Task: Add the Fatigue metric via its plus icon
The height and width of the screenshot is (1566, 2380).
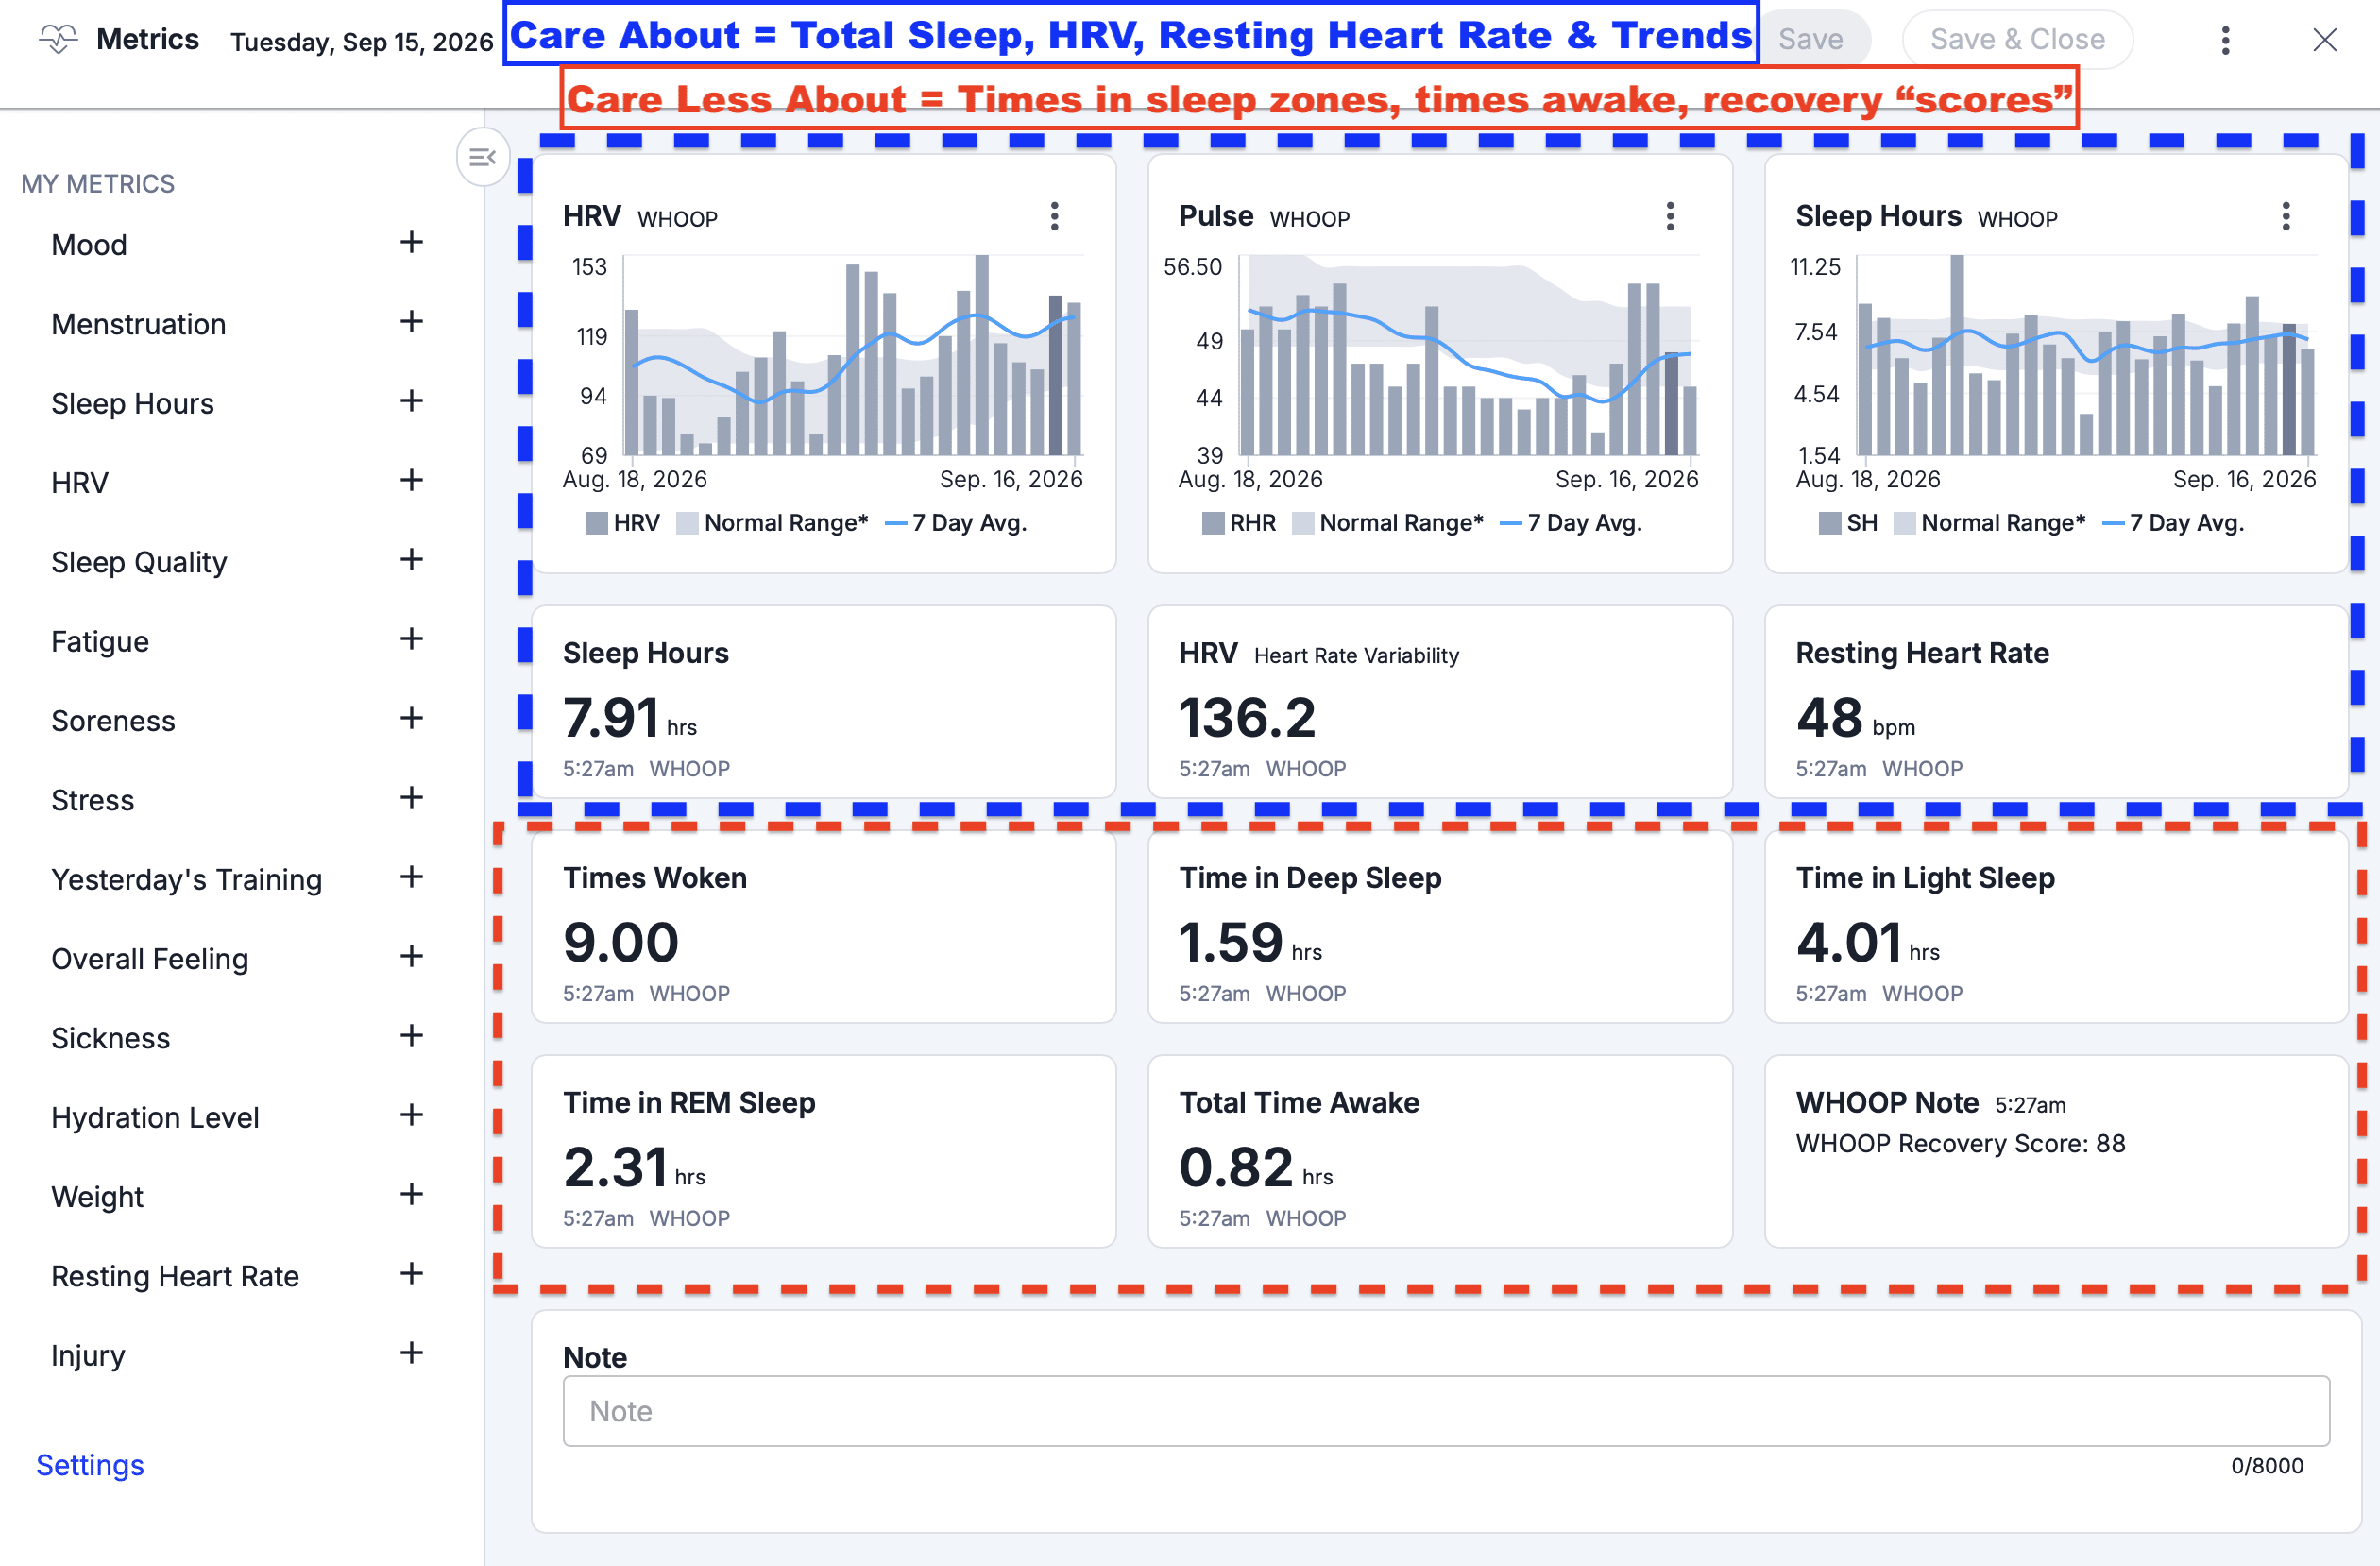Action: point(411,639)
